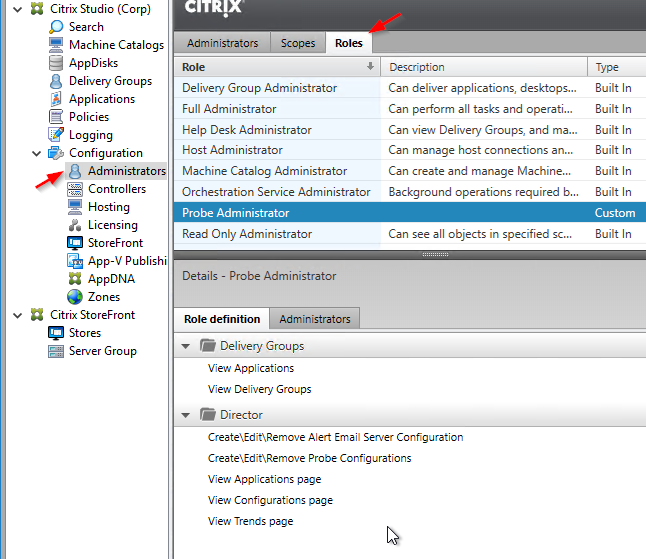Click the AppDisks disk icon
646x559 pixels.
click(x=56, y=63)
